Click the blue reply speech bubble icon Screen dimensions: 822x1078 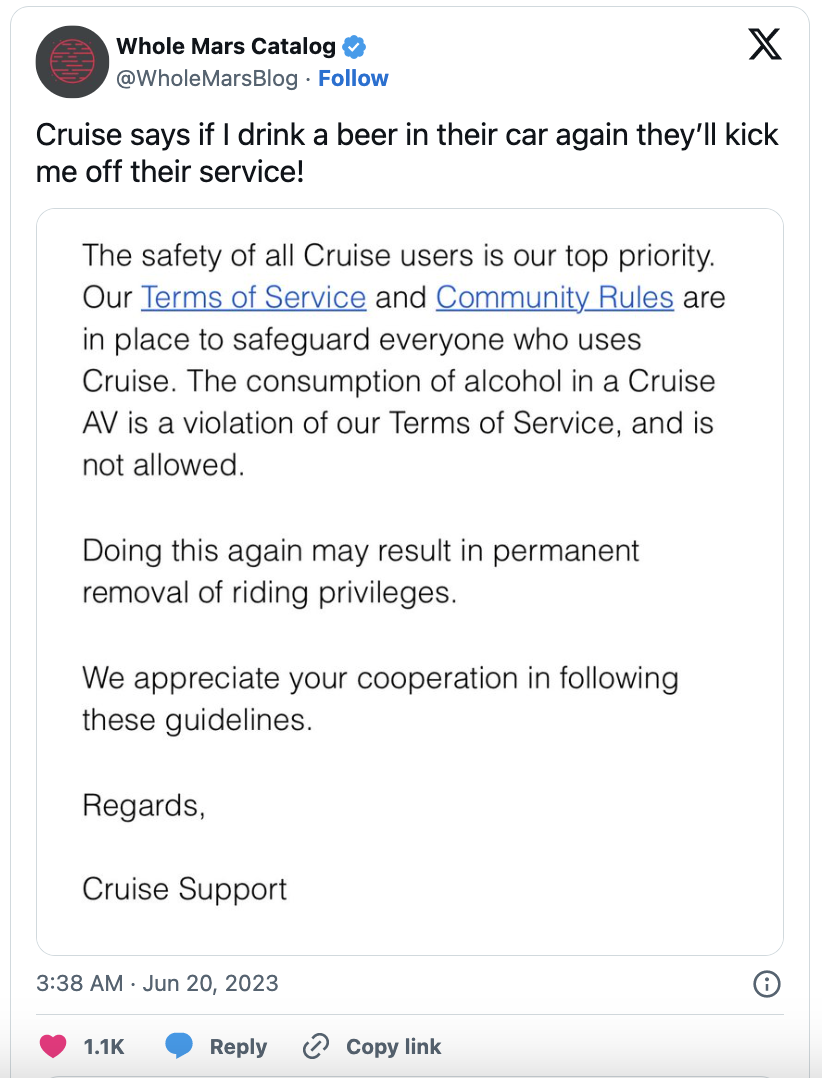click(179, 1046)
